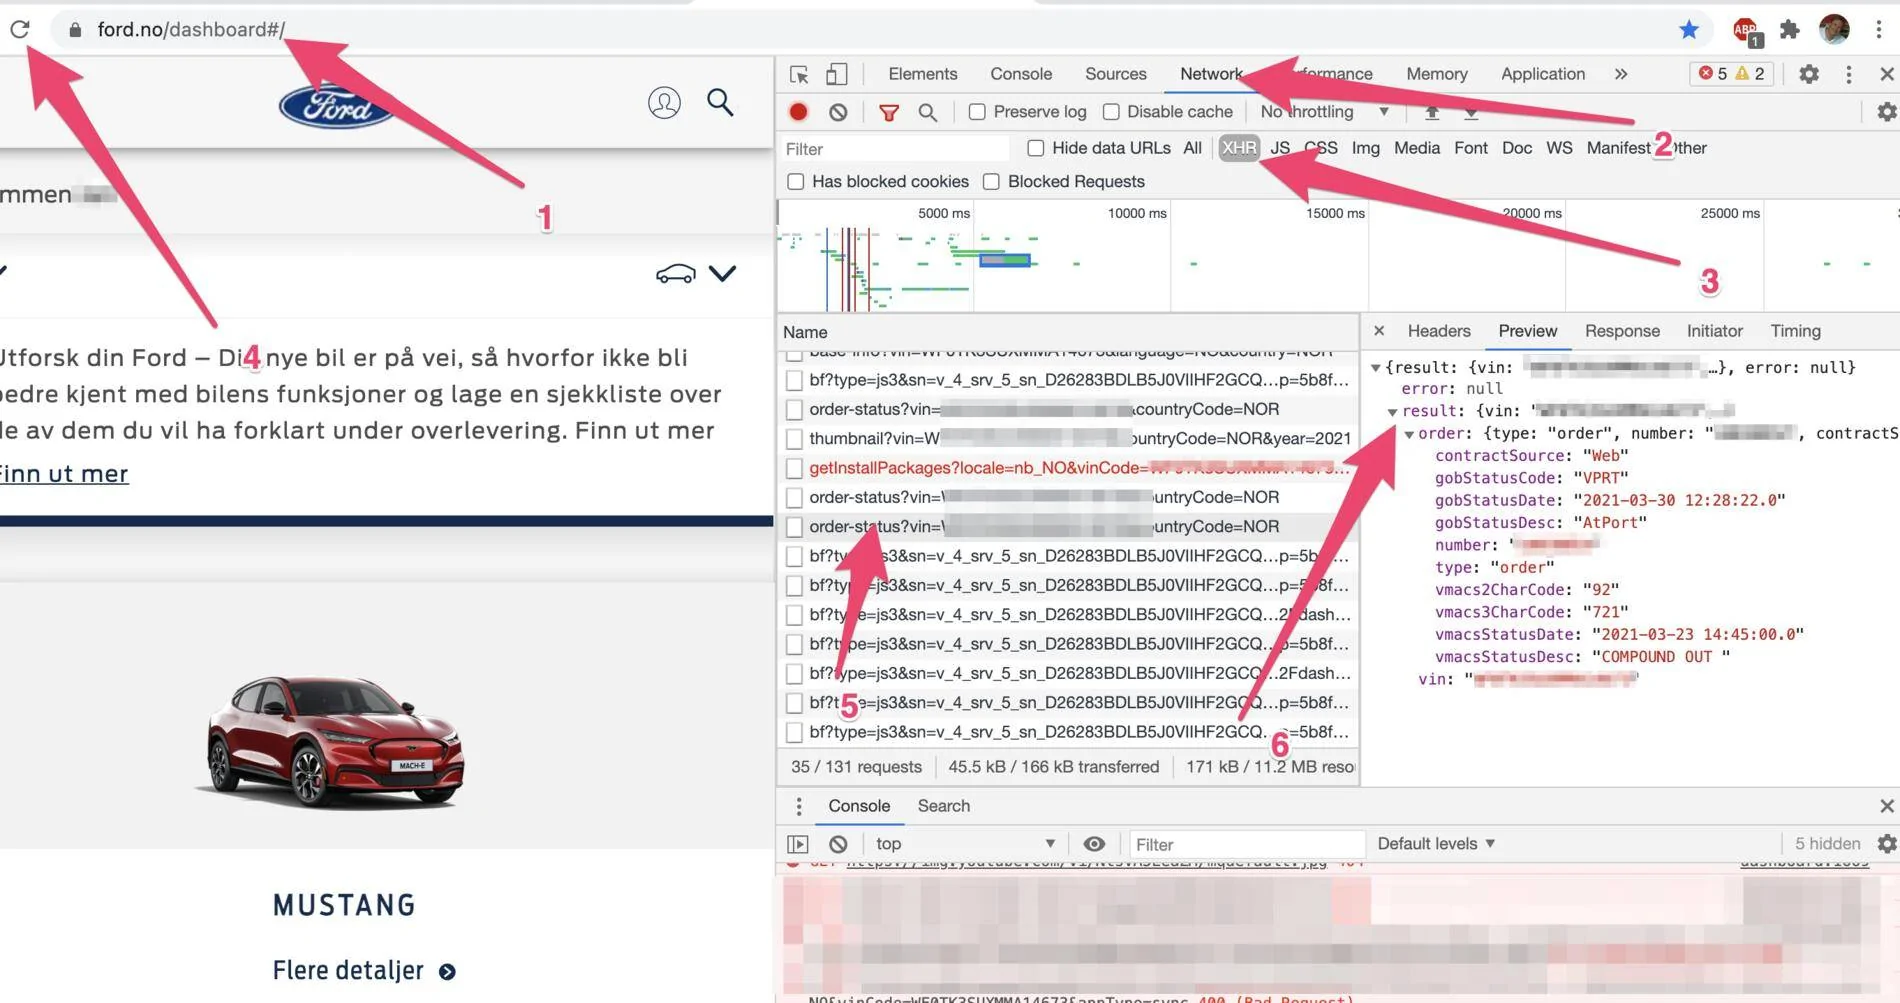Activate the DevTools element inspector tool

coord(799,74)
